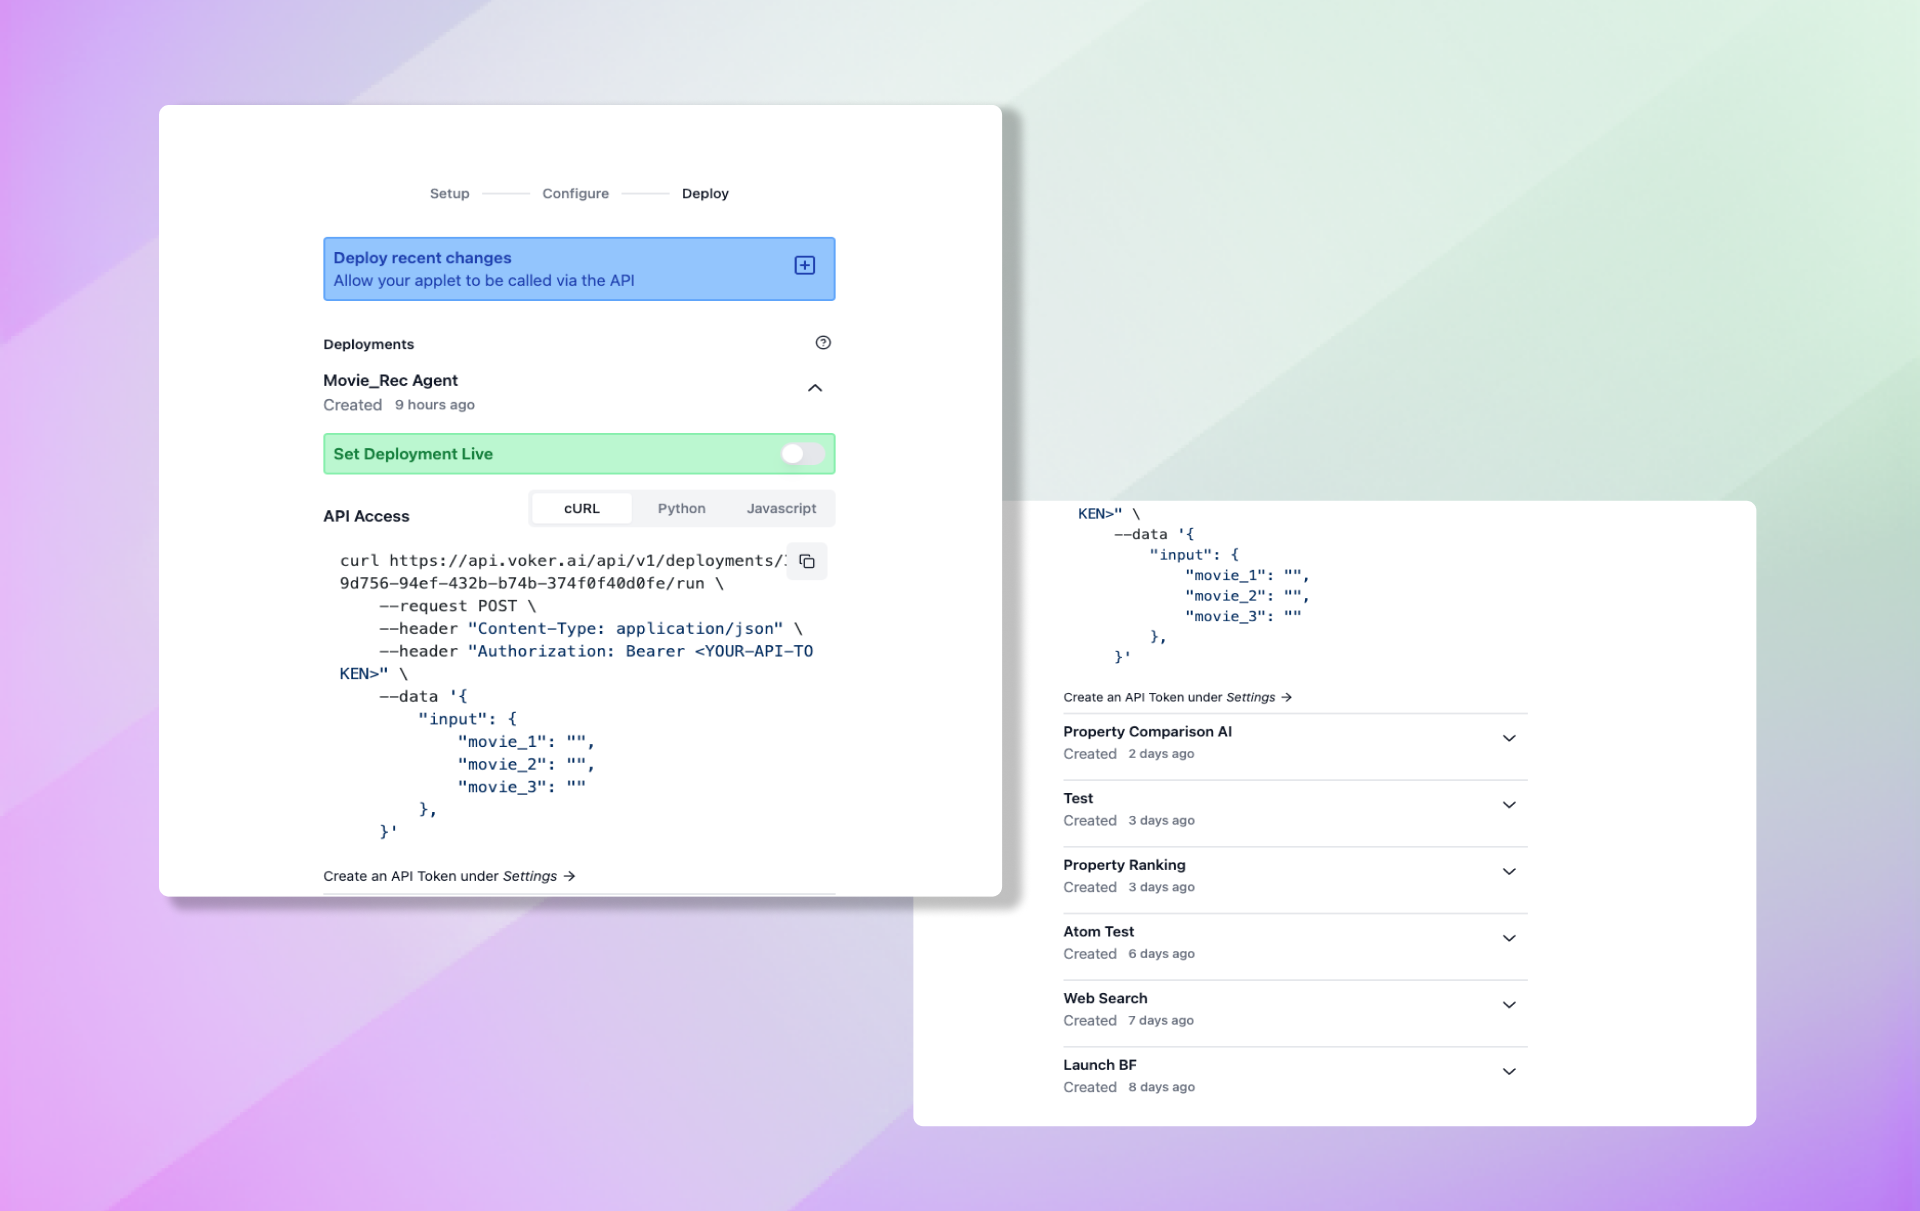Screen dimensions: 1920x1211
Task: Click '2 days ago' under Property Comparison AI
Action: [x=1161, y=754]
